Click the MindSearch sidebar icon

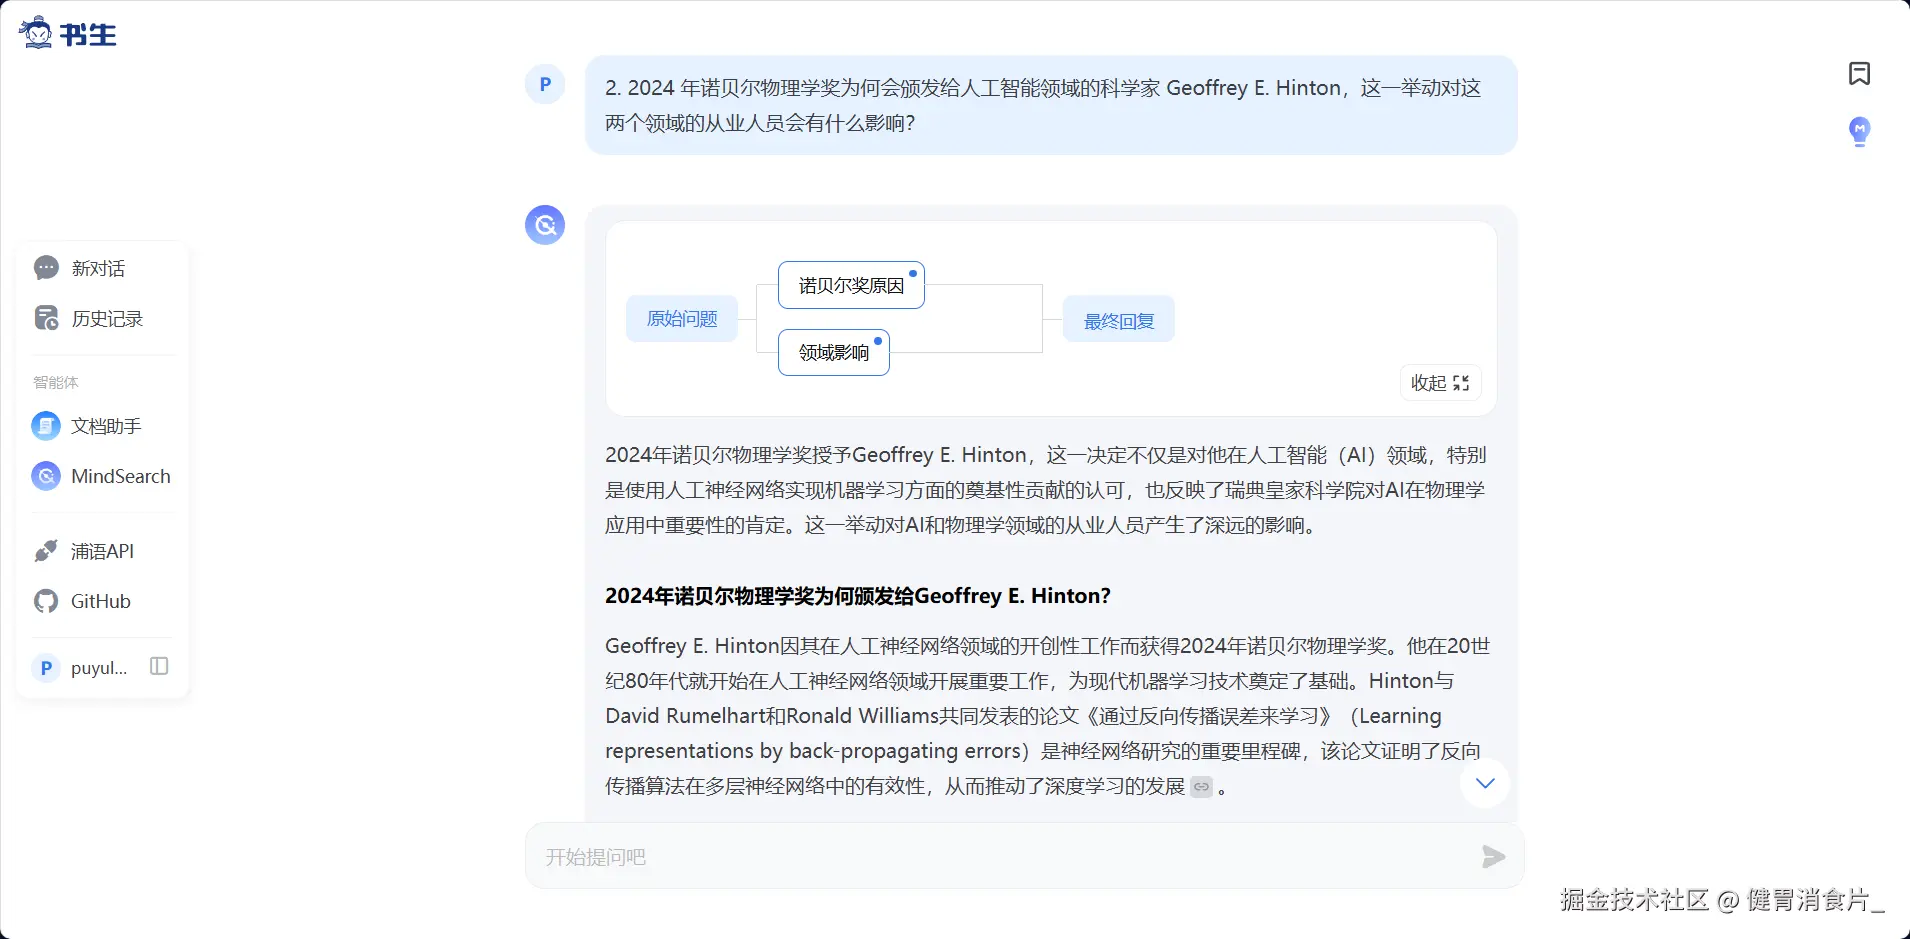[x=46, y=476]
